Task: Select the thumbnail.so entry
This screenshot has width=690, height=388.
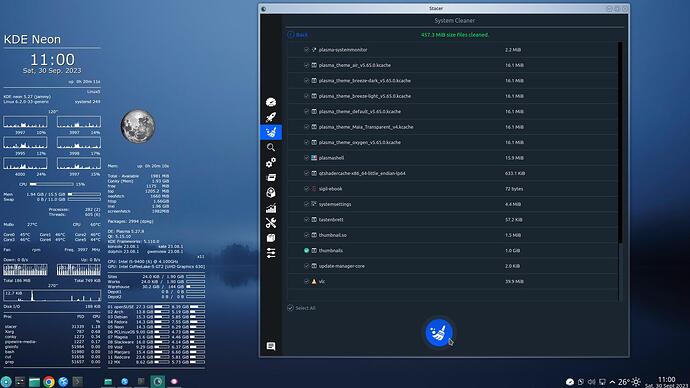Action: coord(452,235)
